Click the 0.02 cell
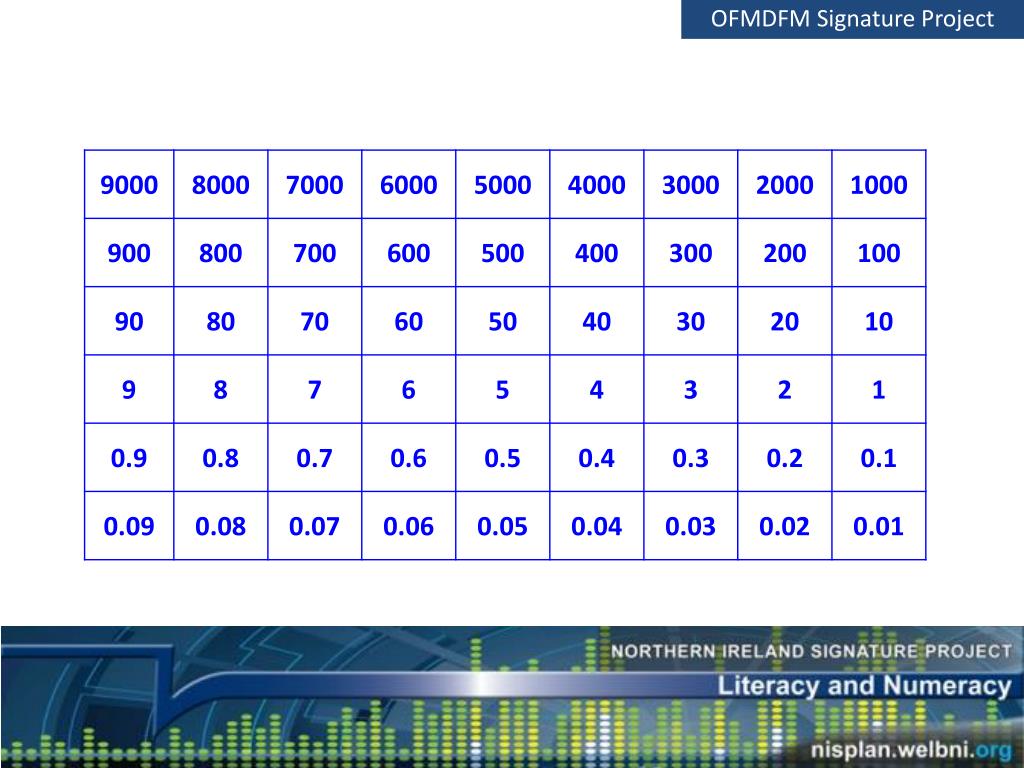The image size is (1024, 768). click(785, 526)
